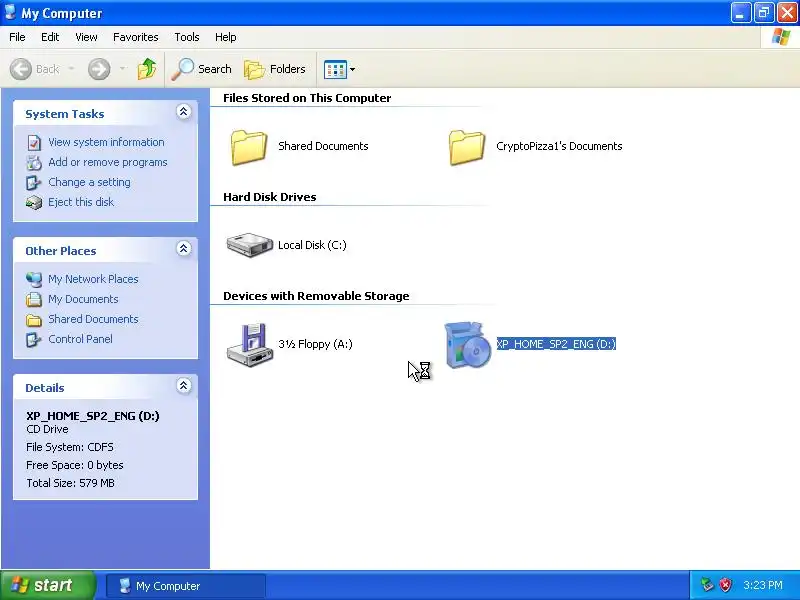This screenshot has width=800, height=600.
Task: Open My Network Places link
Action: (93, 279)
